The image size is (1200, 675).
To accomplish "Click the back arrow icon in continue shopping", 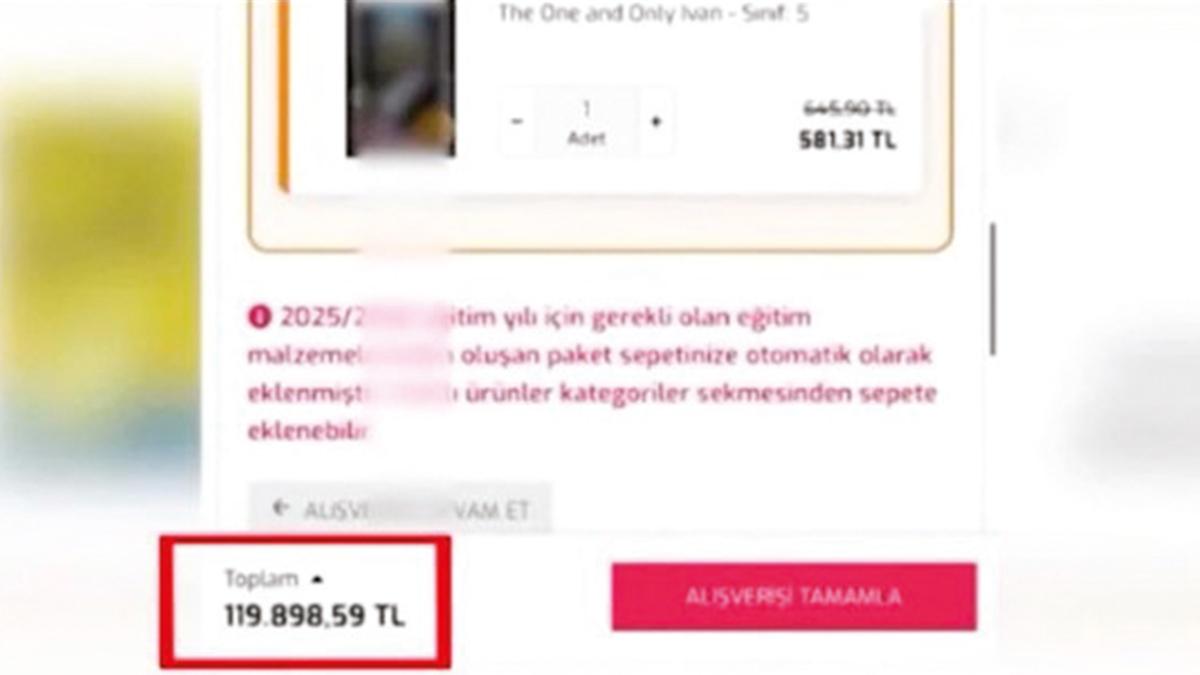I will pos(281,508).
